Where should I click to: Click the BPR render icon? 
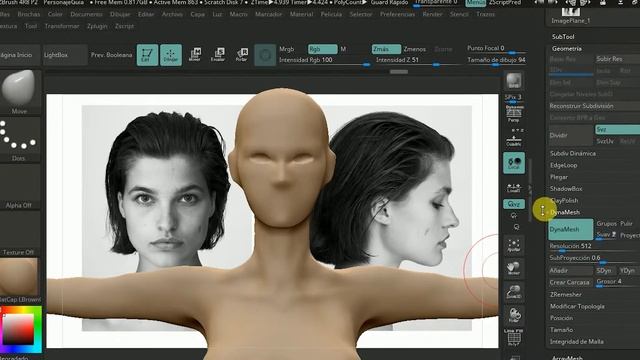pos(514,80)
